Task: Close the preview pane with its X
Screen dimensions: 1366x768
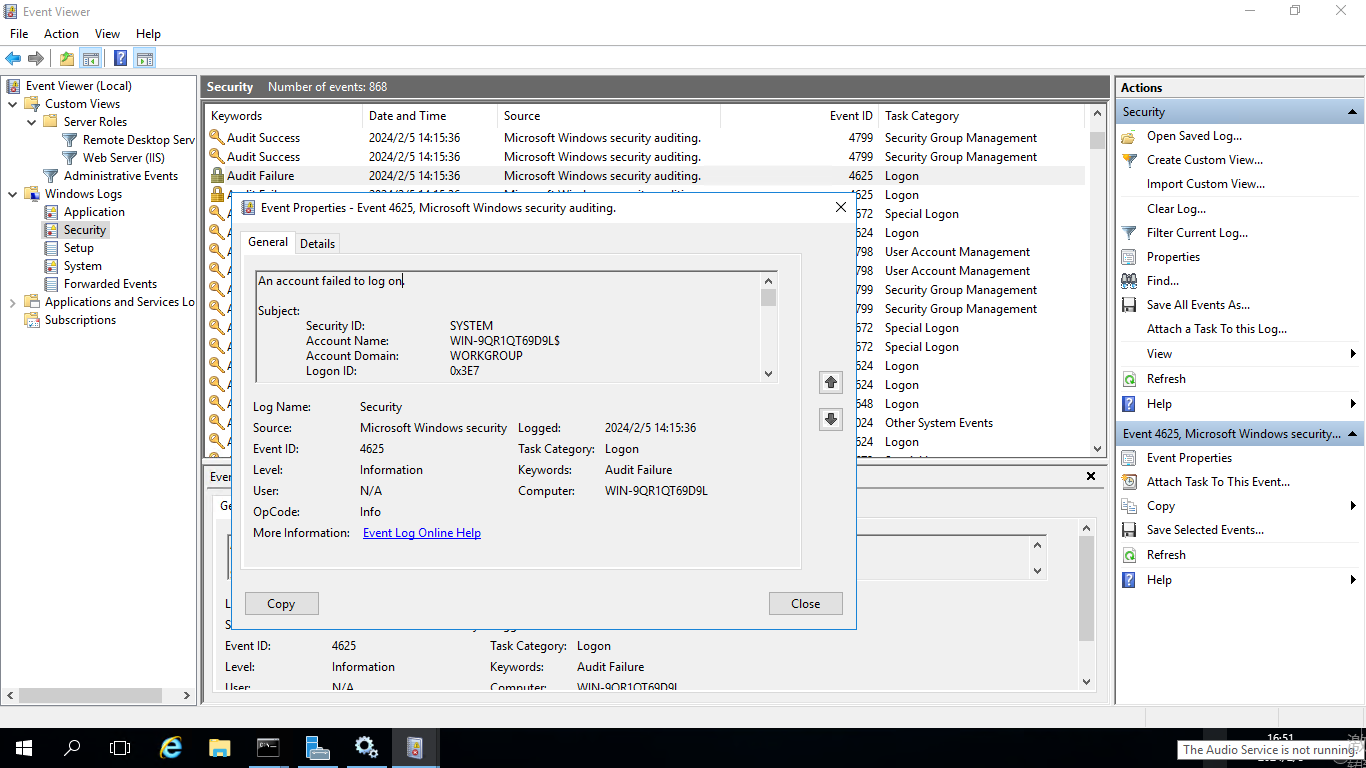Action: pyautogui.click(x=1091, y=477)
